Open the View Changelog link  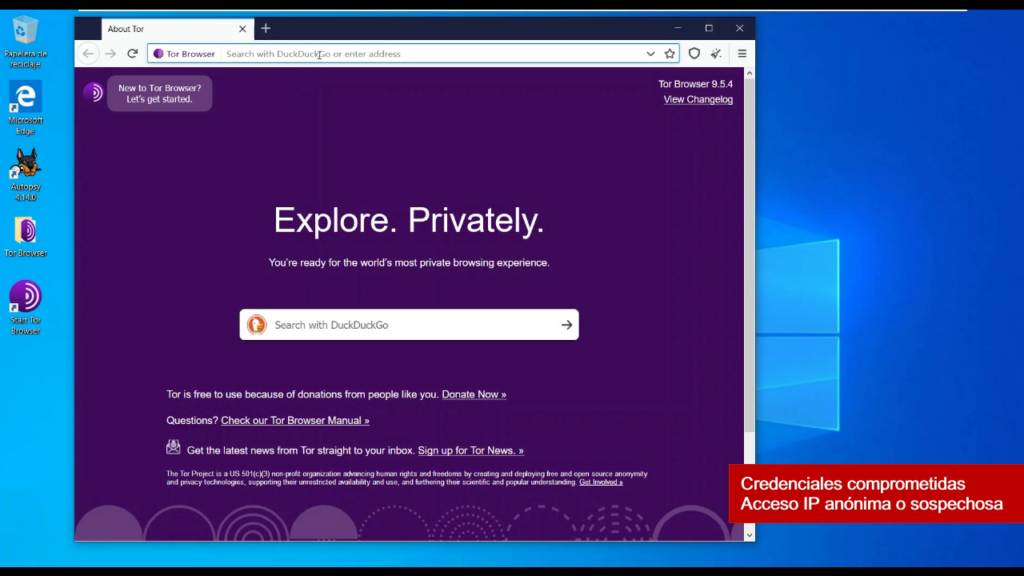click(x=698, y=99)
